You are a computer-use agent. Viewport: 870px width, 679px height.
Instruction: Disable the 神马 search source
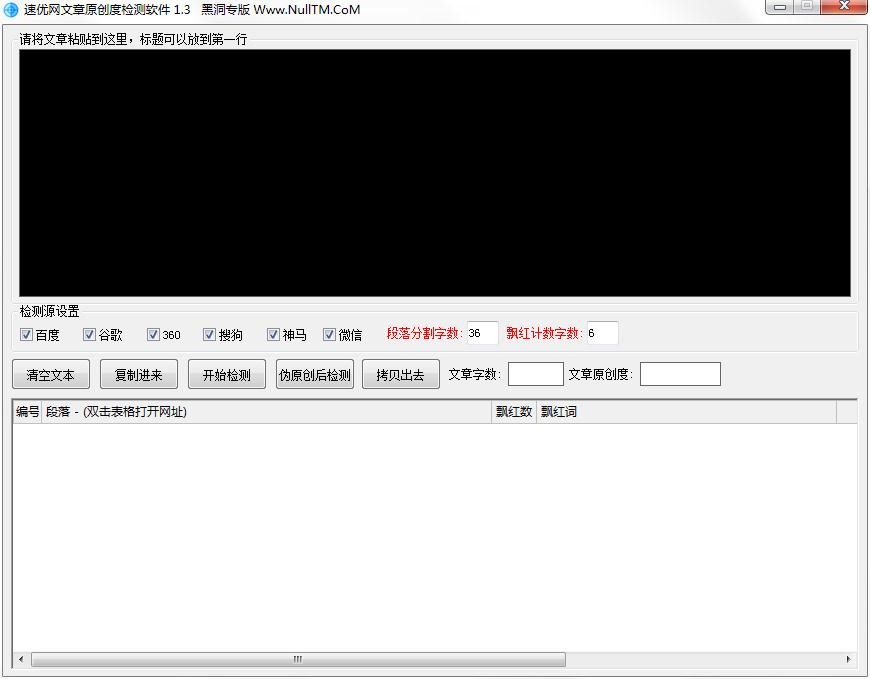point(274,334)
